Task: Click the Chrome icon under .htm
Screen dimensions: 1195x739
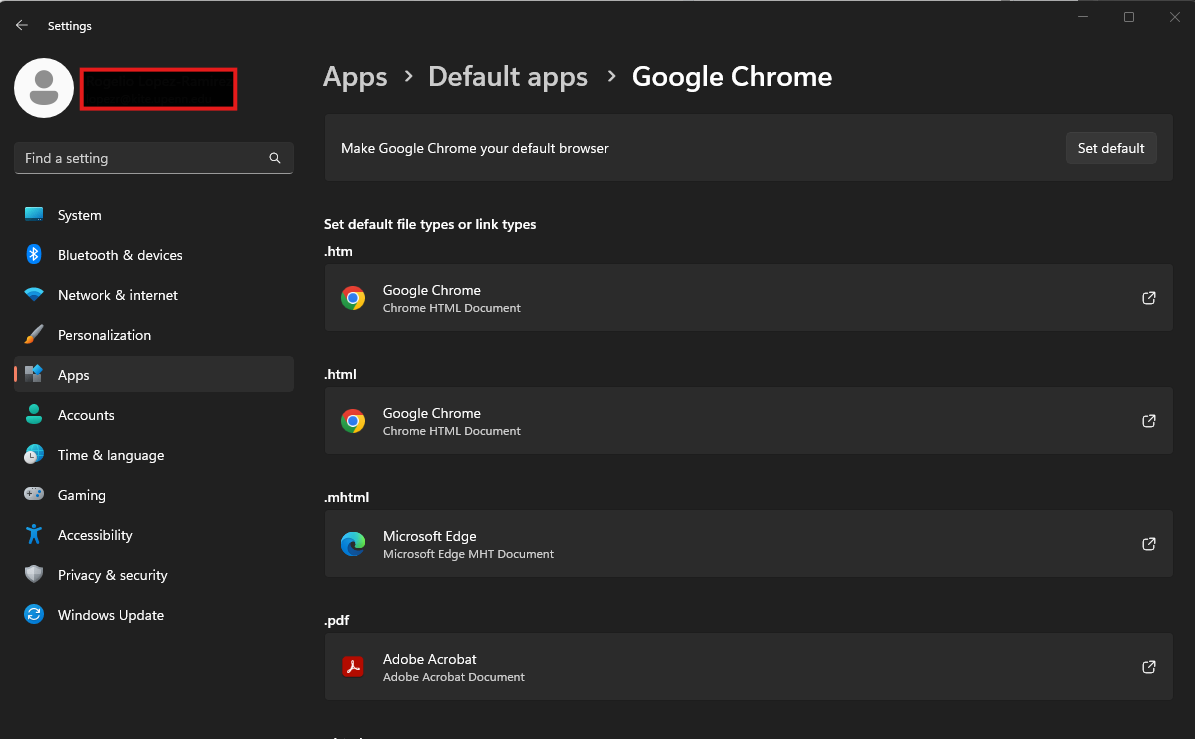Action: point(353,298)
